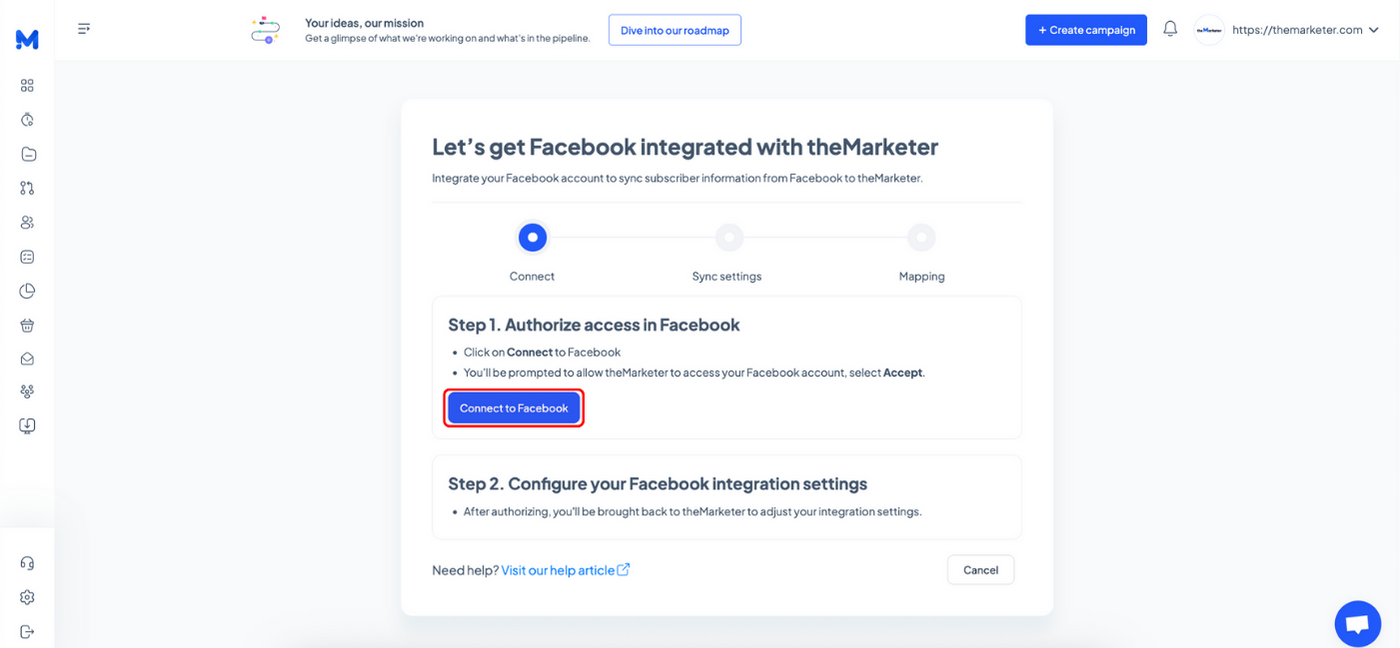Image resolution: width=1400 pixels, height=648 pixels.
Task: Click theMarketer logo in sidebar
Action: pos(27,39)
